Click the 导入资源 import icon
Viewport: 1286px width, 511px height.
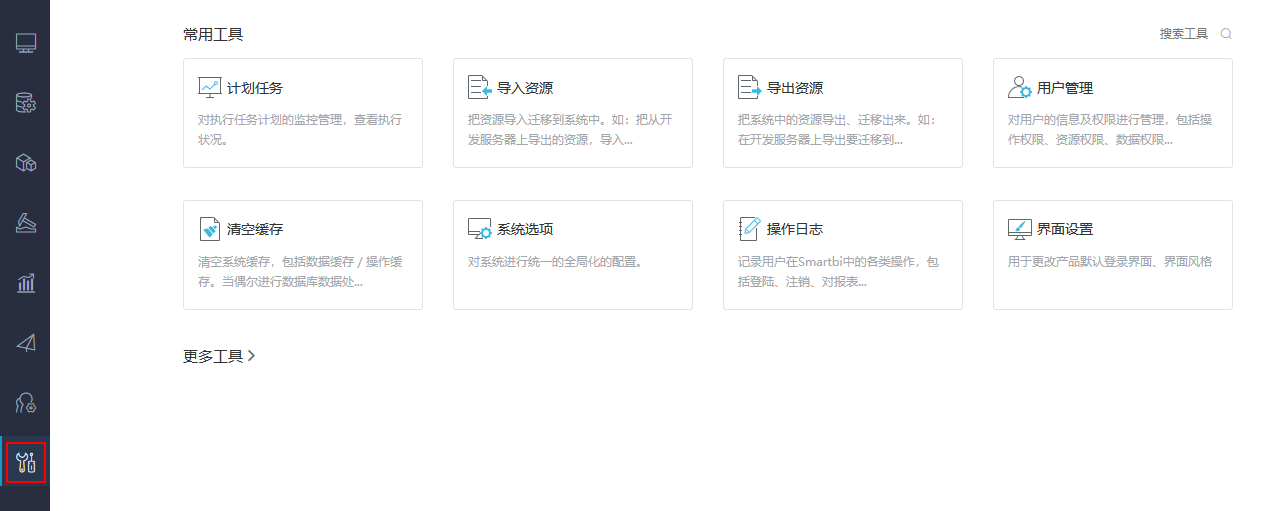[480, 87]
